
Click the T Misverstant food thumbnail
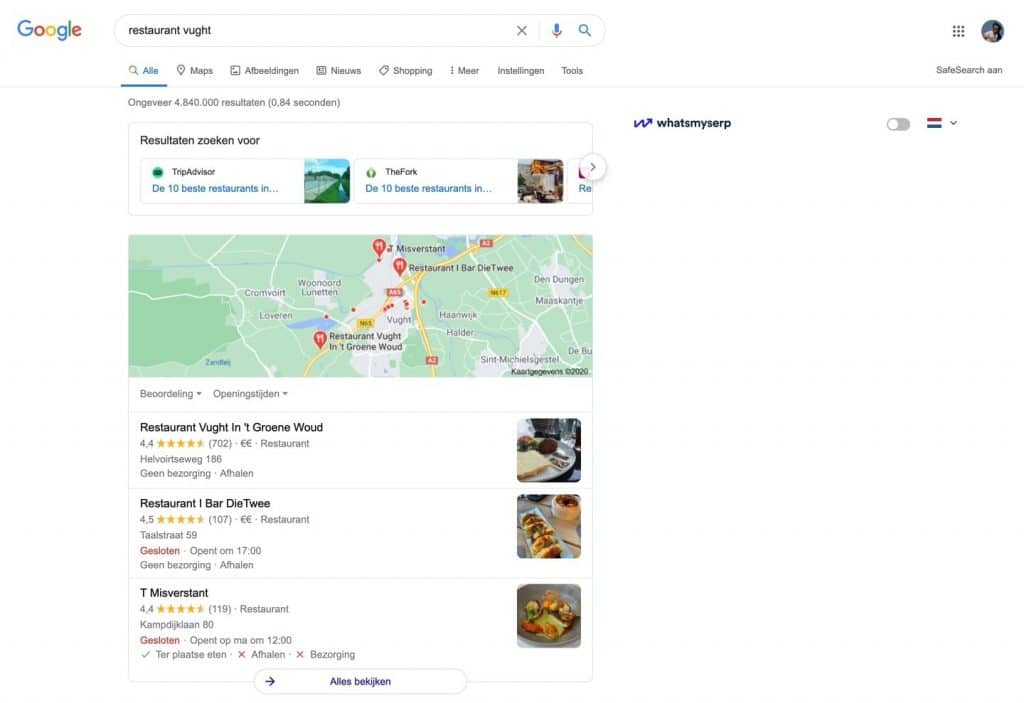[x=548, y=616]
